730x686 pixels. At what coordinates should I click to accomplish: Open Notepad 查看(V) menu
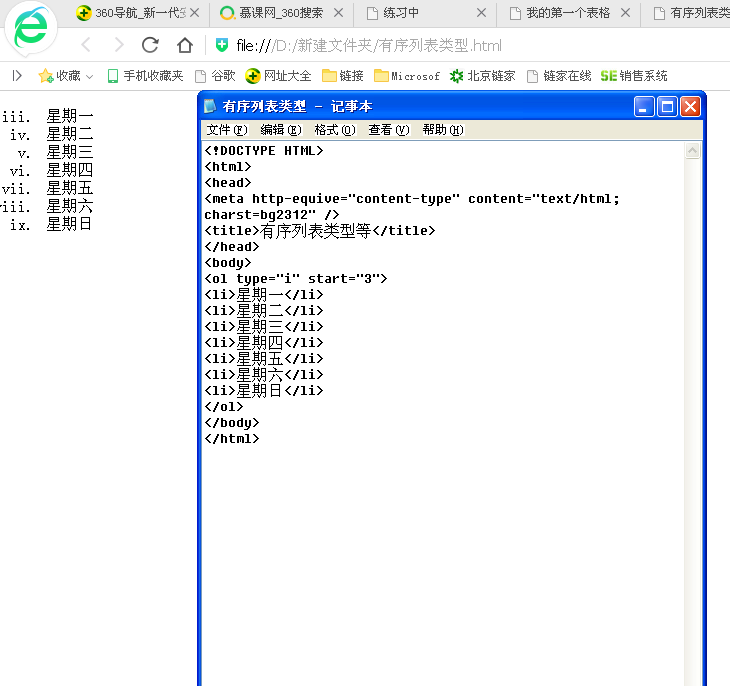pos(389,130)
